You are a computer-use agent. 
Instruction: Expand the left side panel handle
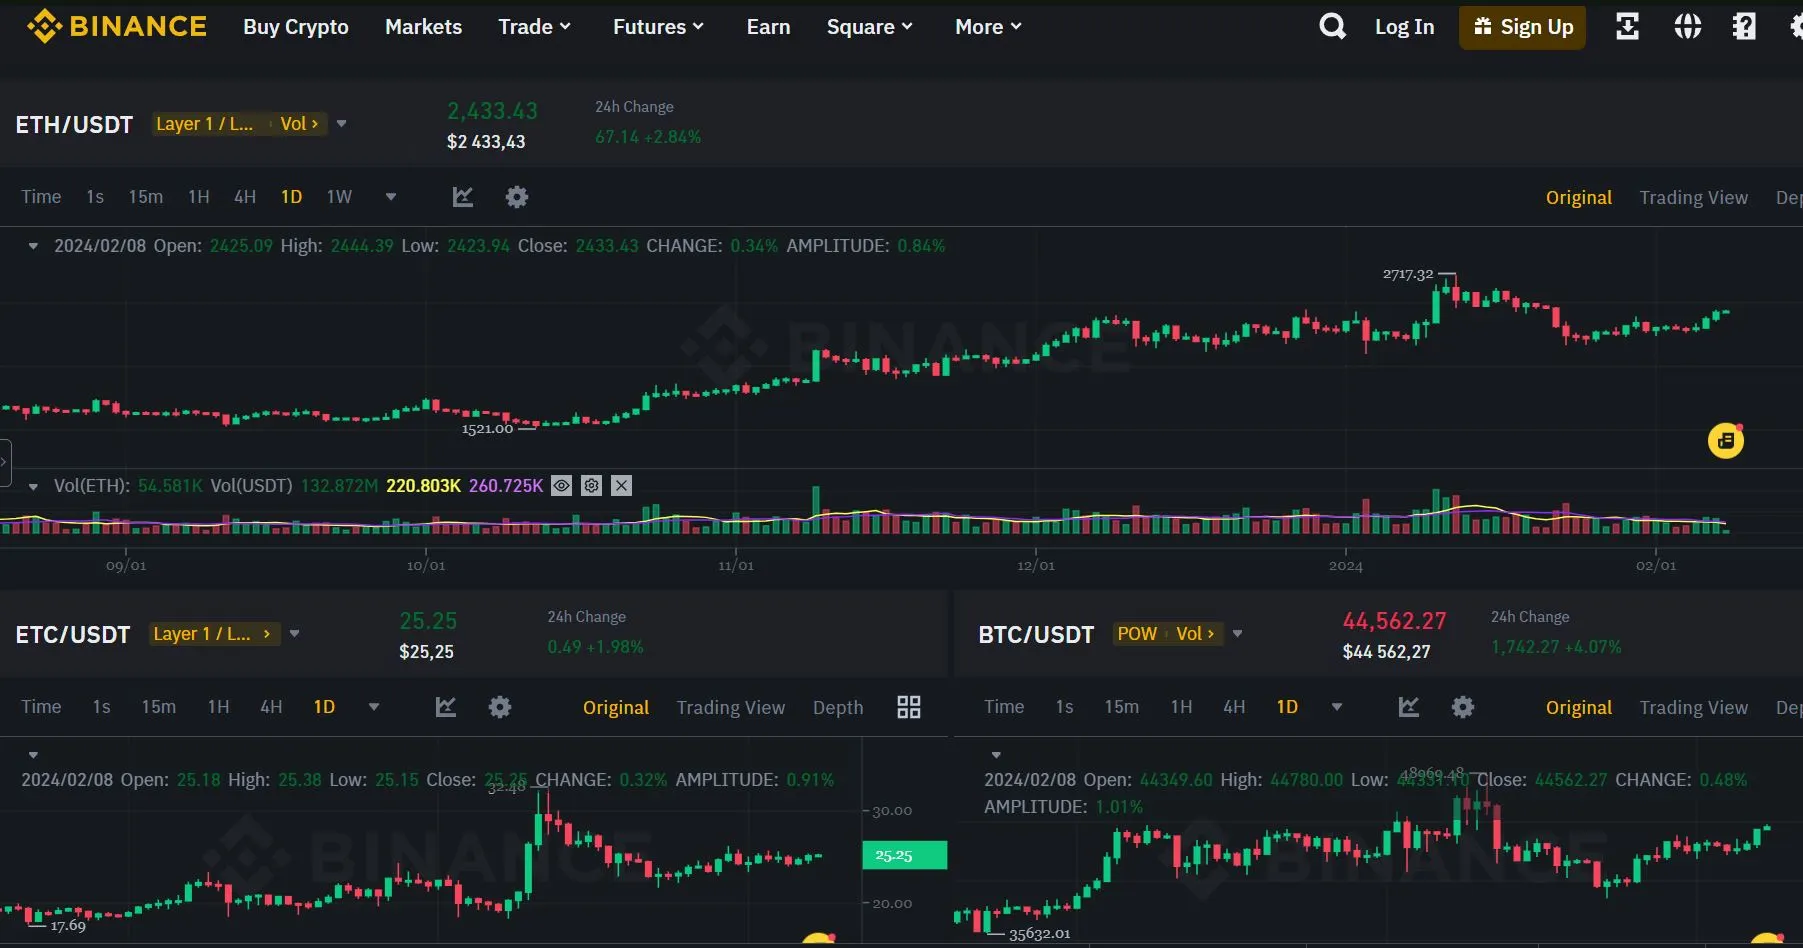click(5, 463)
